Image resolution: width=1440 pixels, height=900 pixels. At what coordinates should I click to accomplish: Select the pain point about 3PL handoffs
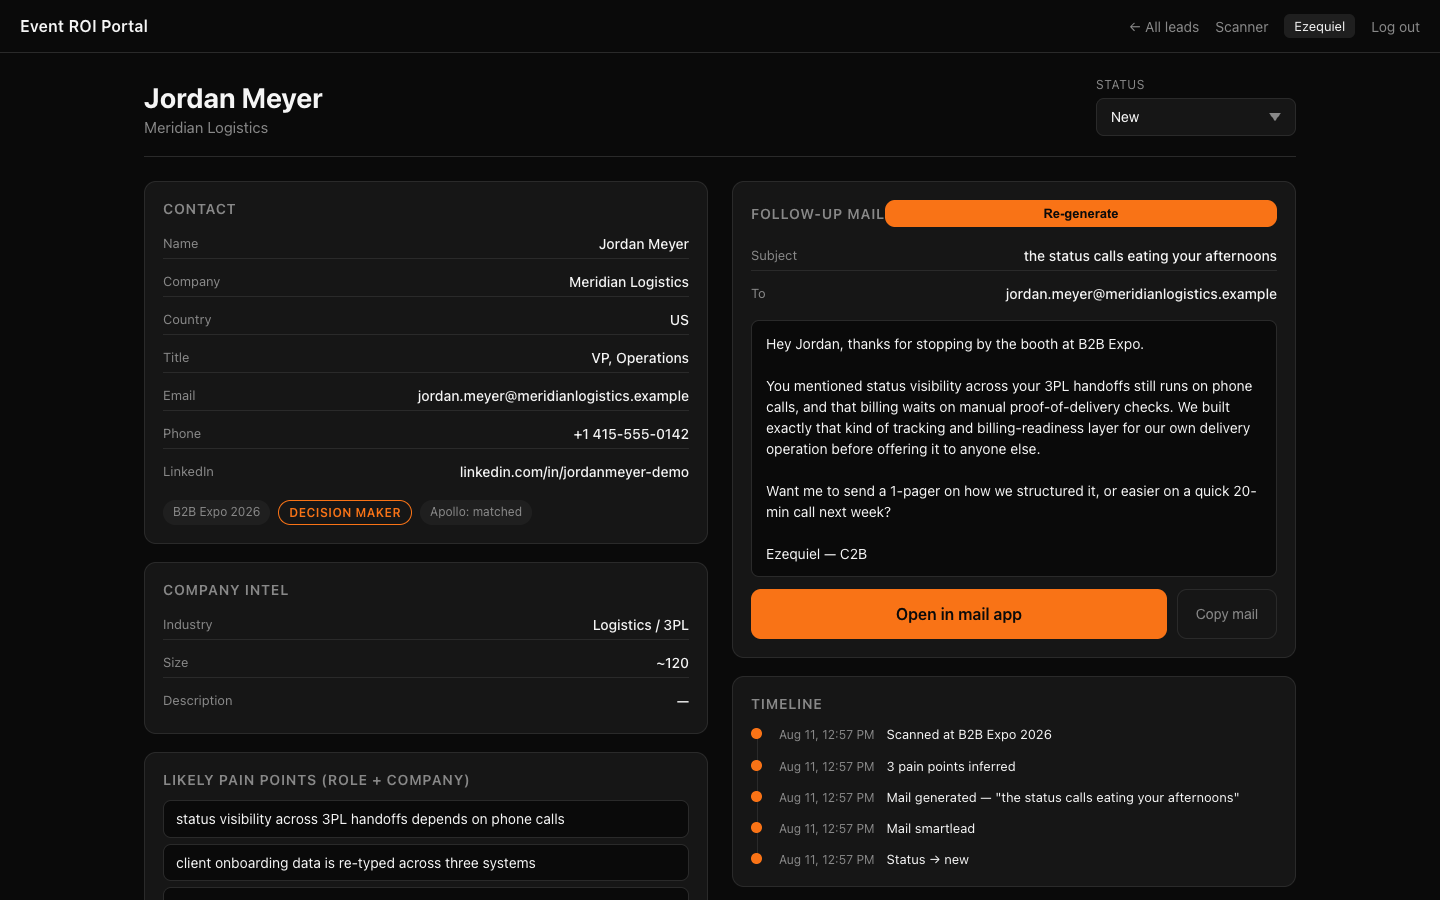(426, 819)
